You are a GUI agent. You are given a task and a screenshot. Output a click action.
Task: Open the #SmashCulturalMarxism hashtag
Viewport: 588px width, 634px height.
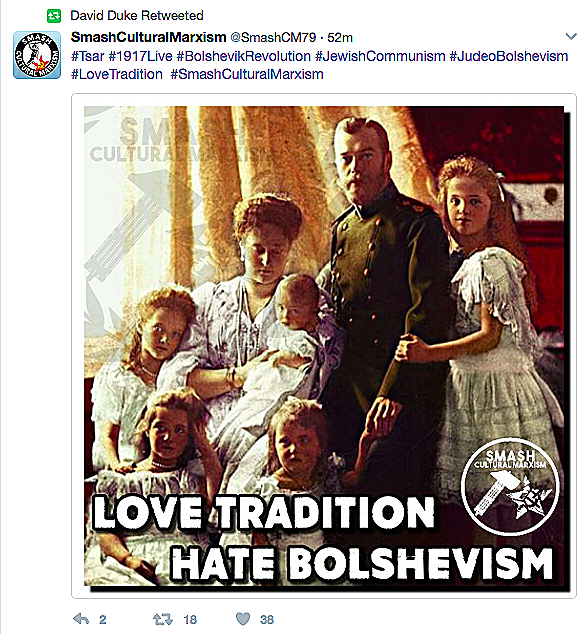pyautogui.click(x=247, y=74)
